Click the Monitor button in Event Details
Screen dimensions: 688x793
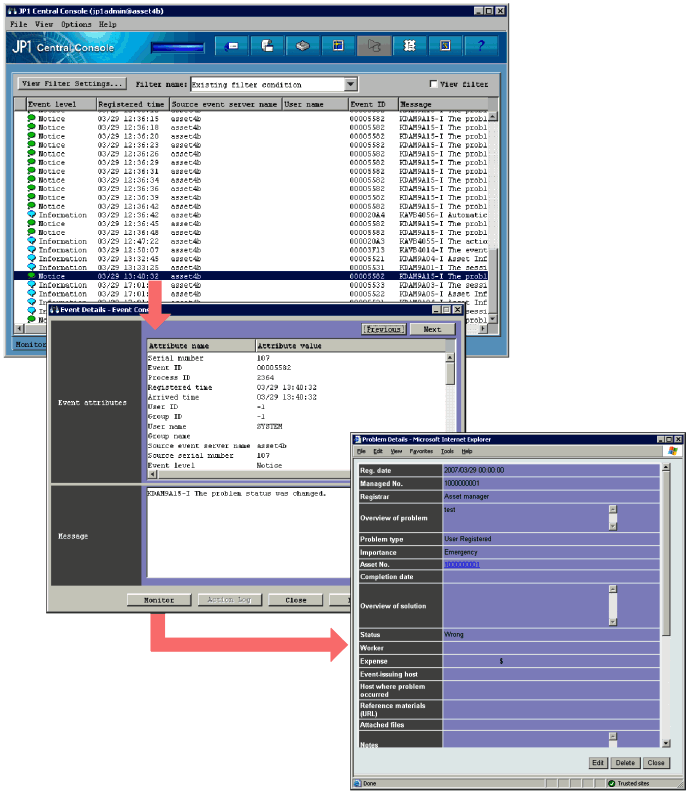(159, 600)
